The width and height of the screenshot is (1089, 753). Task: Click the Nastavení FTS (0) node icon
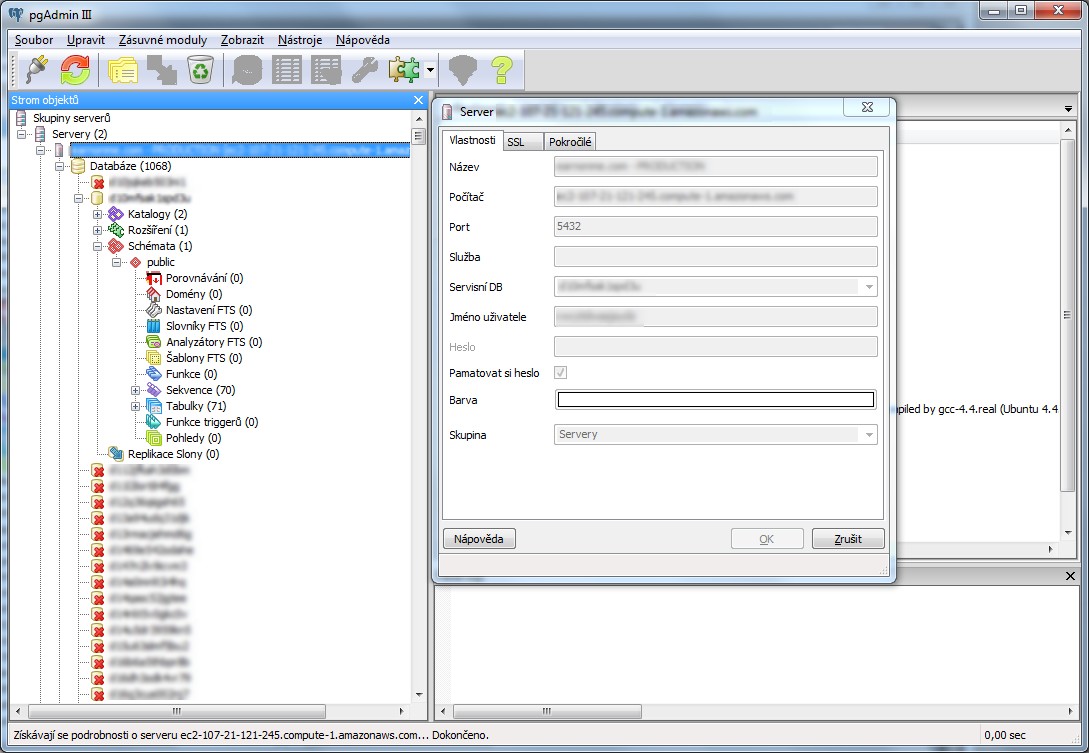coord(153,310)
